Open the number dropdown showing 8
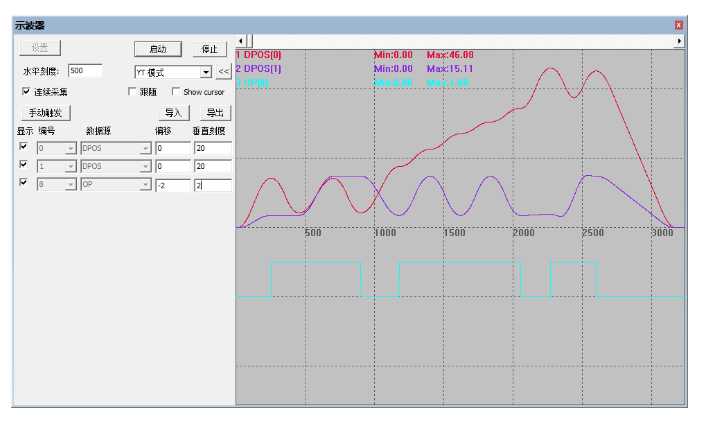Screen dimensions: 704x424 click(70, 185)
